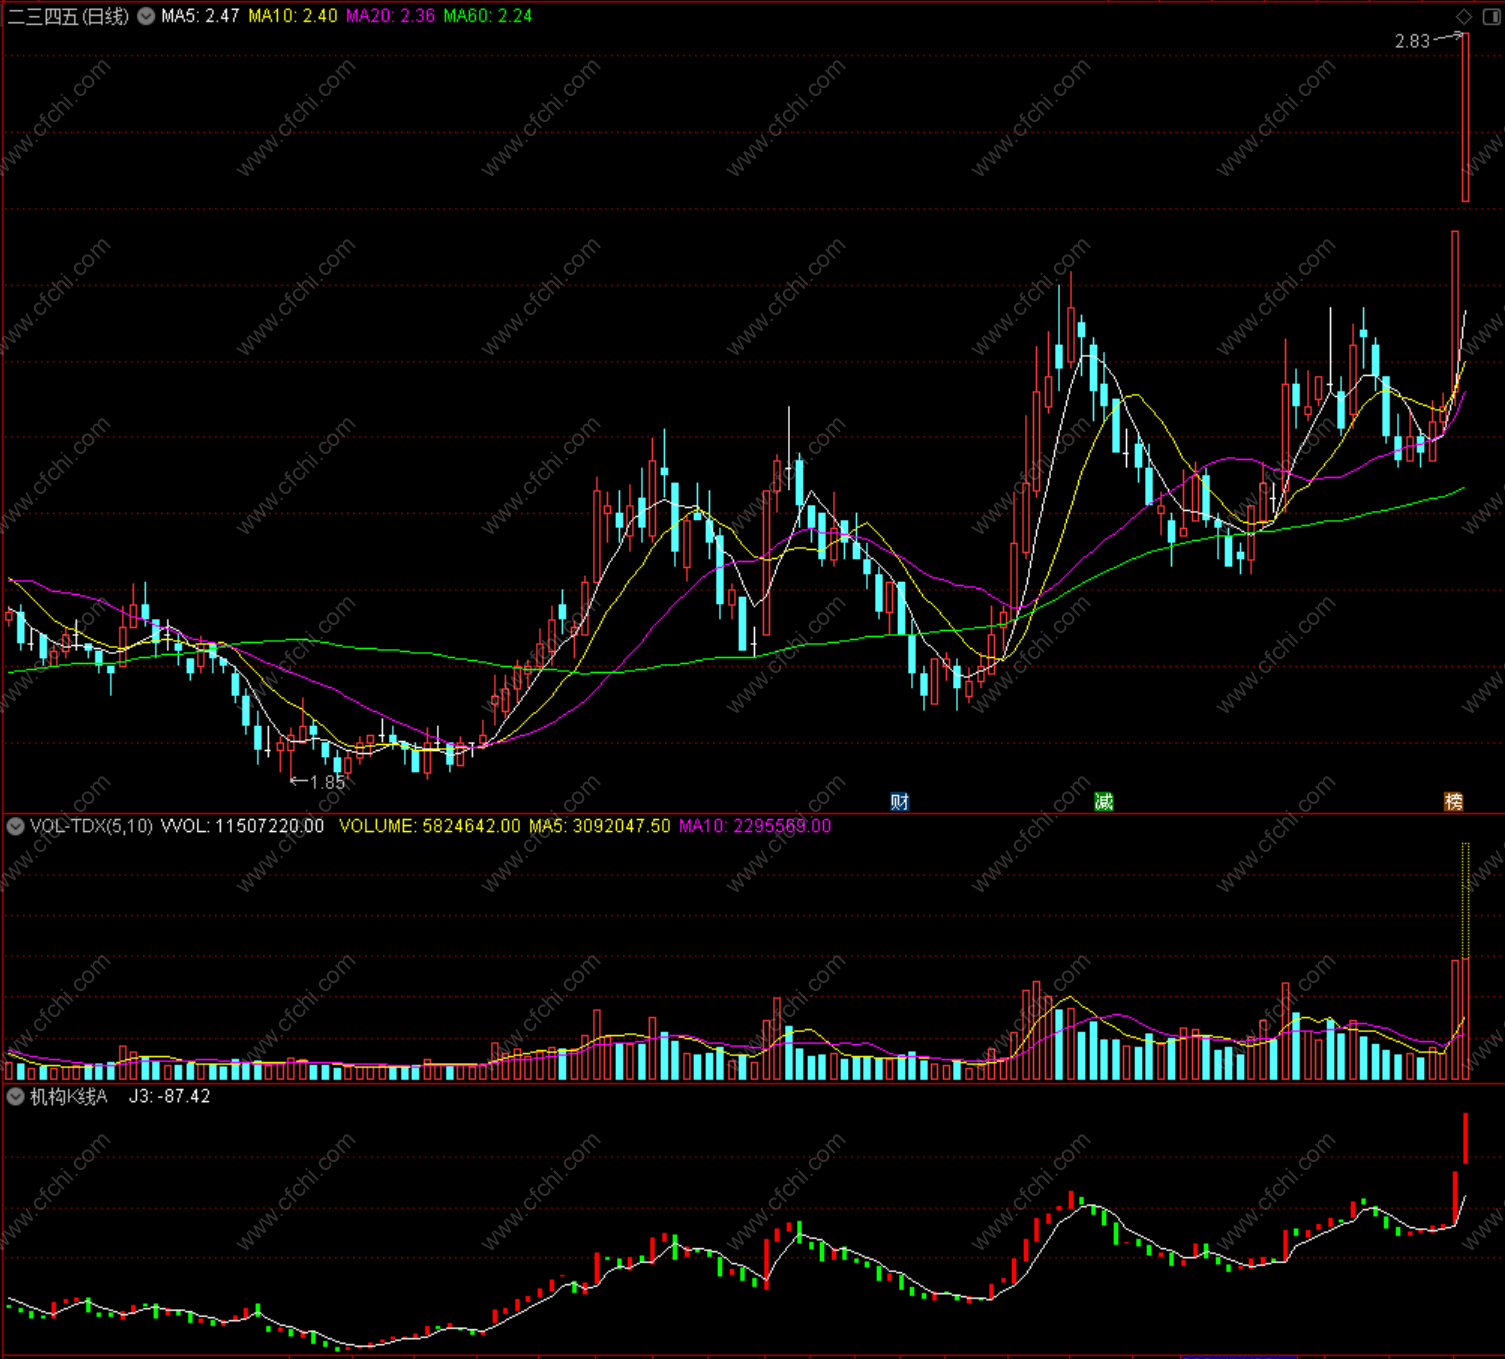
Task: Click the blue 财 marker icon on the chart
Action: tap(900, 801)
